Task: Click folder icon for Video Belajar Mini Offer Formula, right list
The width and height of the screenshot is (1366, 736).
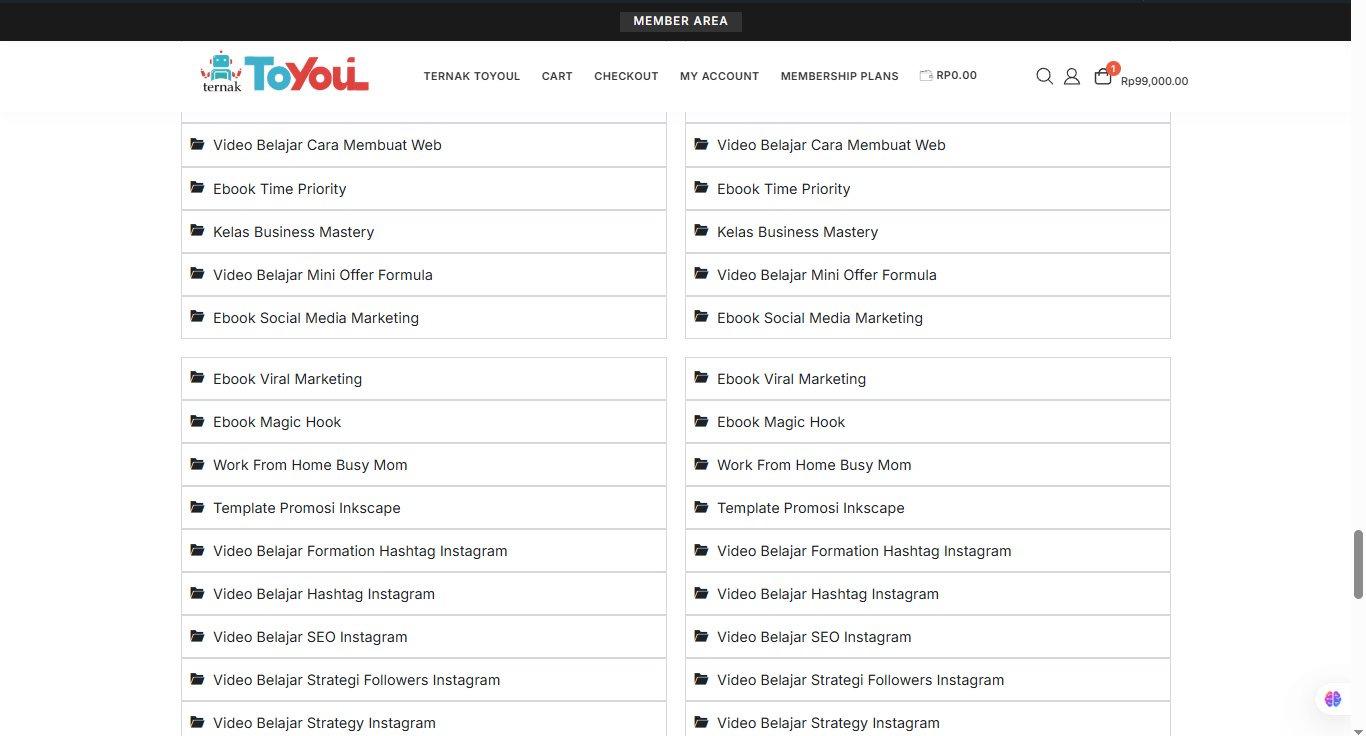Action: click(701, 273)
